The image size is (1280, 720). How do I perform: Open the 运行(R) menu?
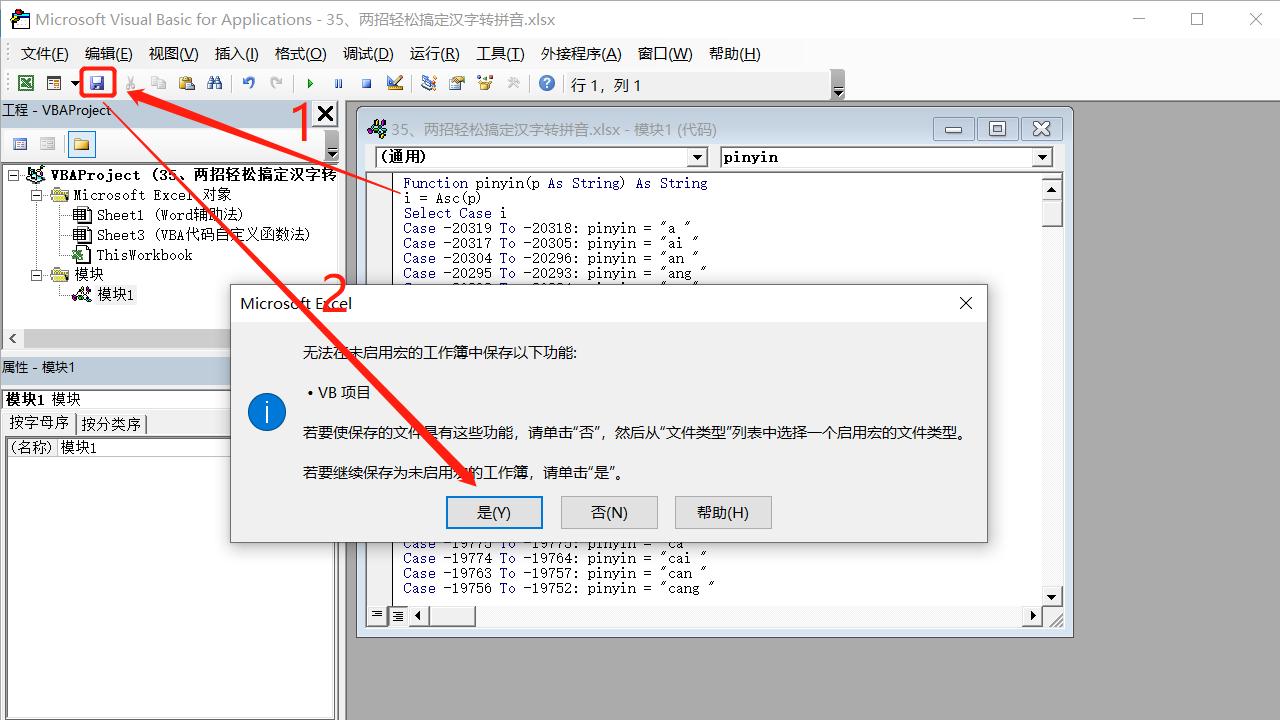click(x=435, y=54)
